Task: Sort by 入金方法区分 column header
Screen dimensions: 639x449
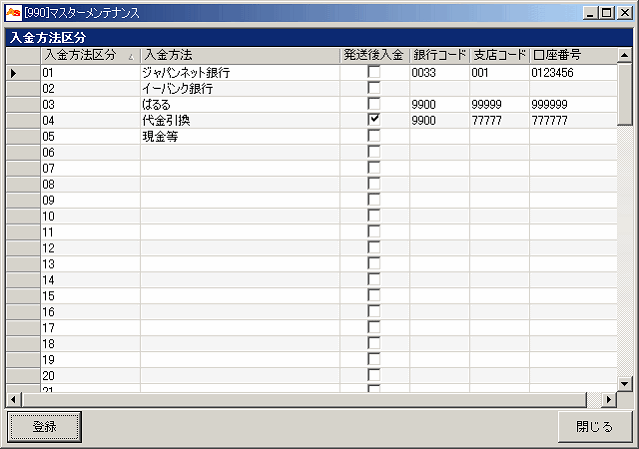Action: click(90, 55)
